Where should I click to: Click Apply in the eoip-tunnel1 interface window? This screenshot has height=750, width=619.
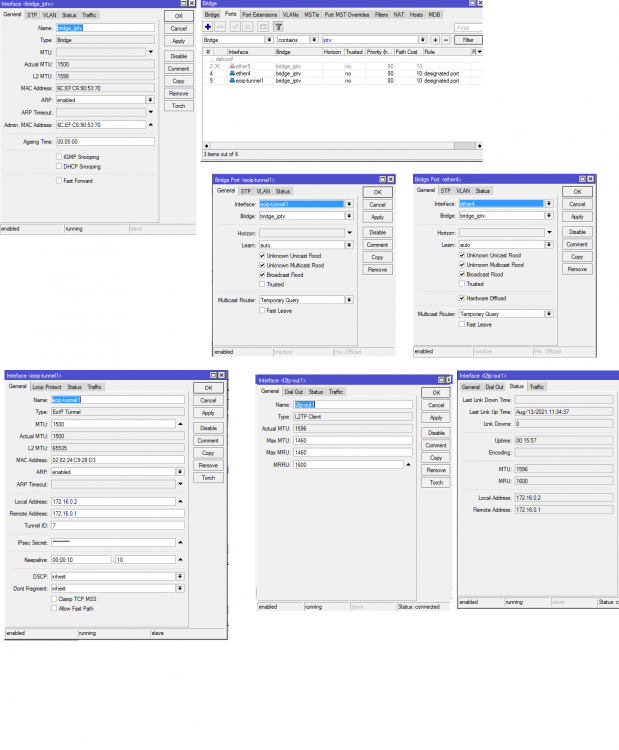(x=208, y=412)
